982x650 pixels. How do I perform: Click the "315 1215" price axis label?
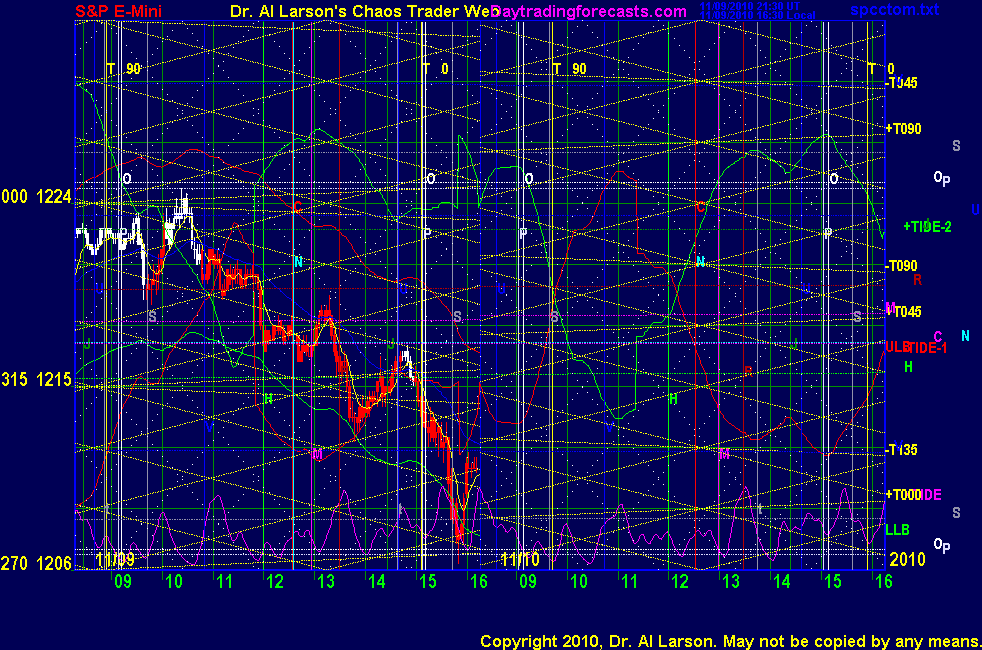(36, 379)
